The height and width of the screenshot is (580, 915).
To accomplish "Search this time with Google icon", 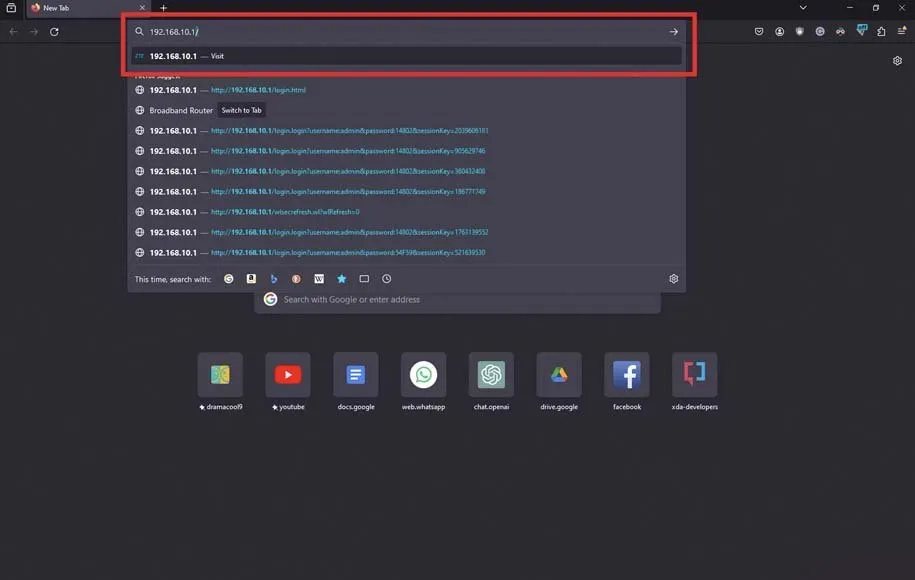I will click(x=229, y=279).
